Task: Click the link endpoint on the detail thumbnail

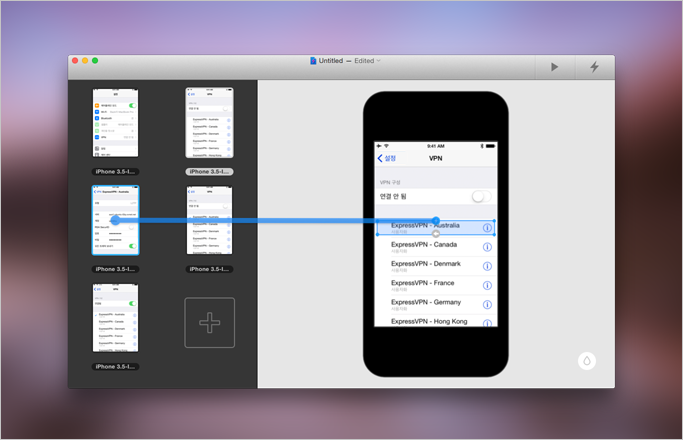Action: tap(115, 220)
